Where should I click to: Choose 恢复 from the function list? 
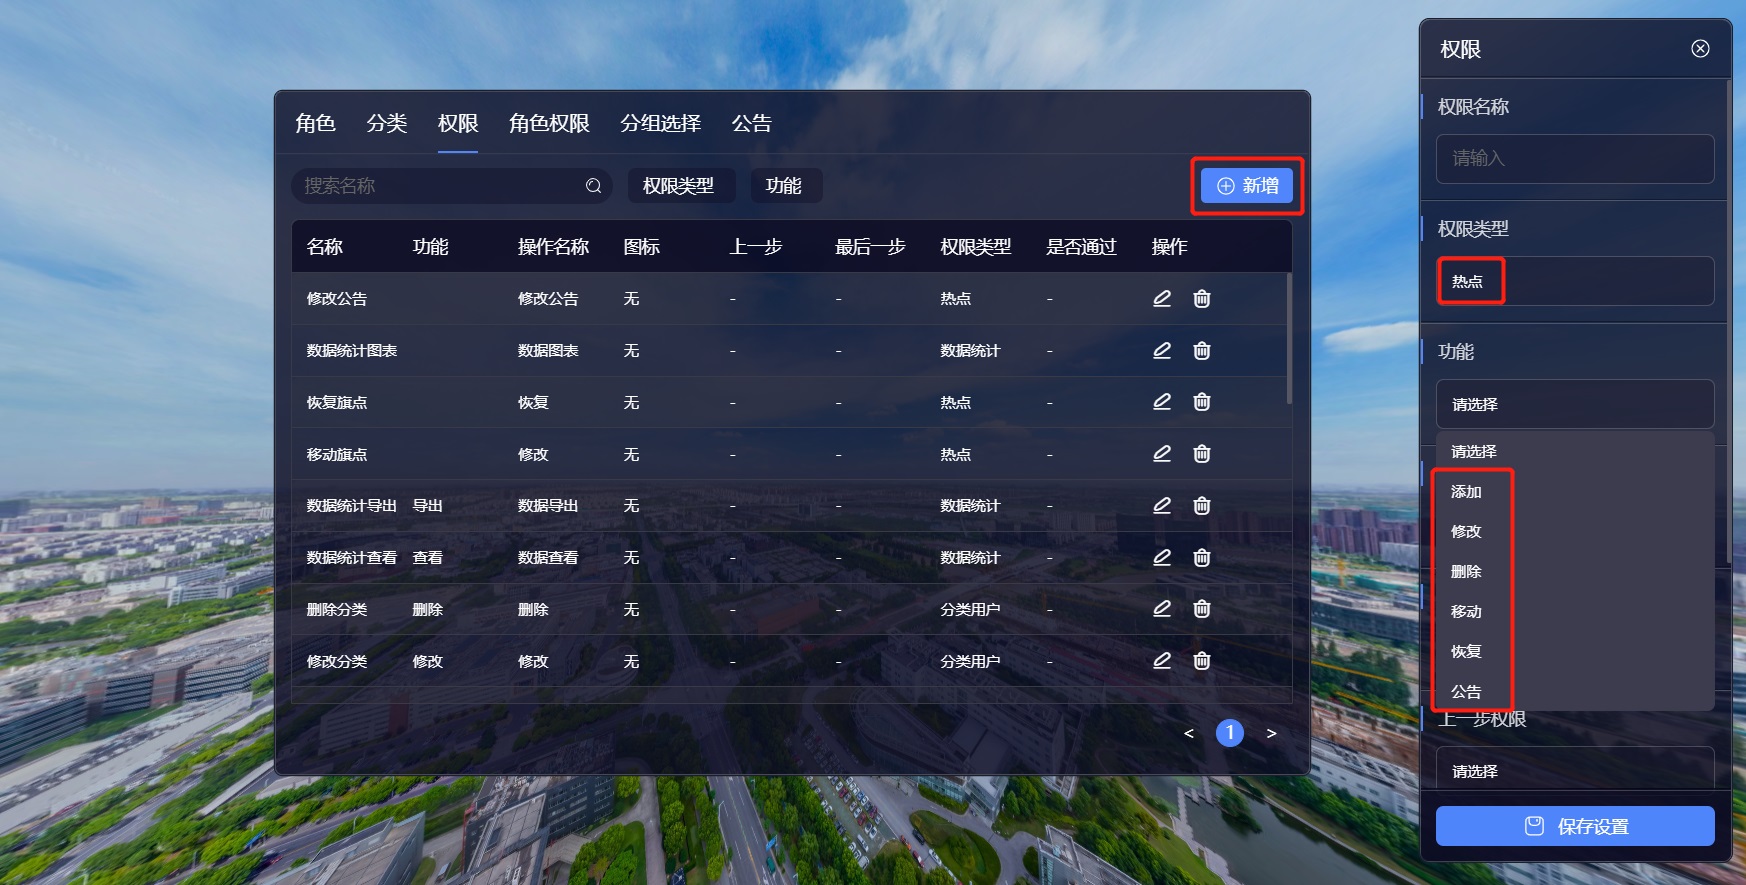(1575, 652)
